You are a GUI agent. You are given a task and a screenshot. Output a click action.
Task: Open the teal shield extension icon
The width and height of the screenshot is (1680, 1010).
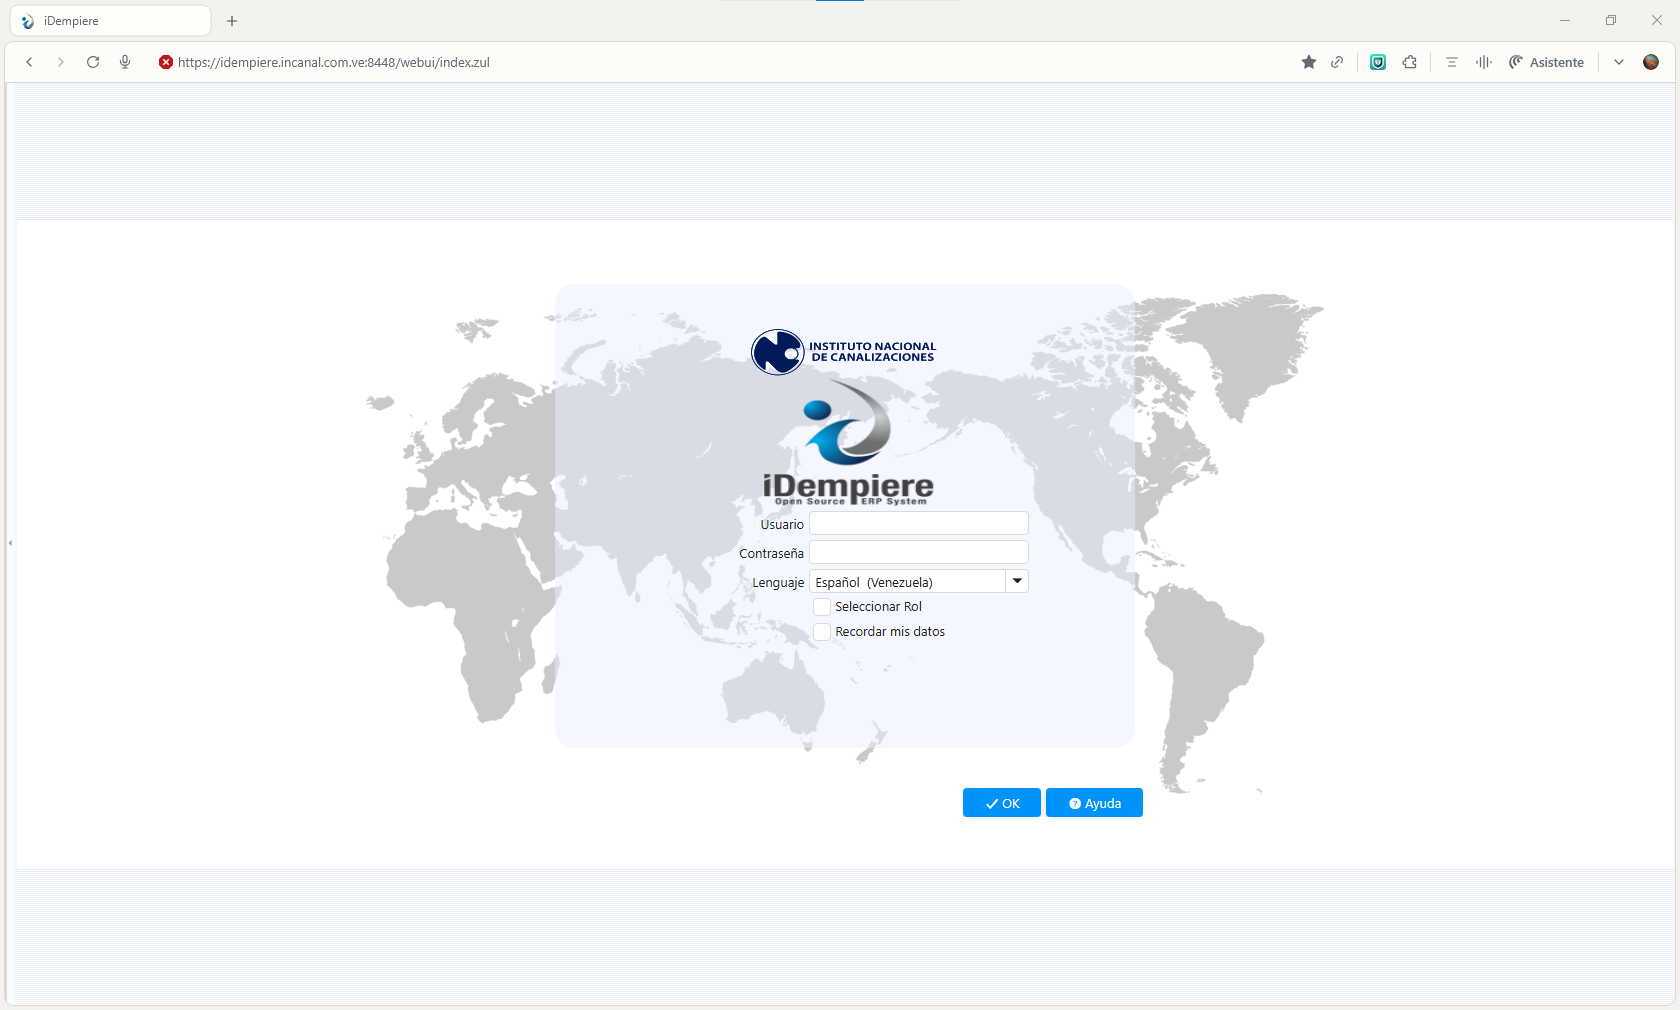1378,62
